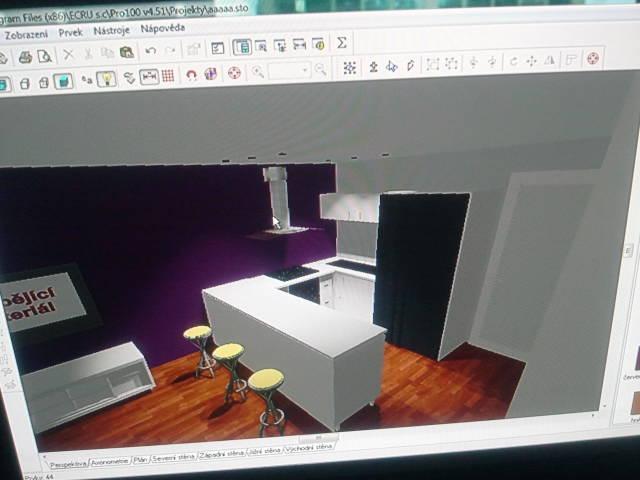Click the dimensions icon in second toolbar
This screenshot has width=640, height=480.
(x=148, y=77)
